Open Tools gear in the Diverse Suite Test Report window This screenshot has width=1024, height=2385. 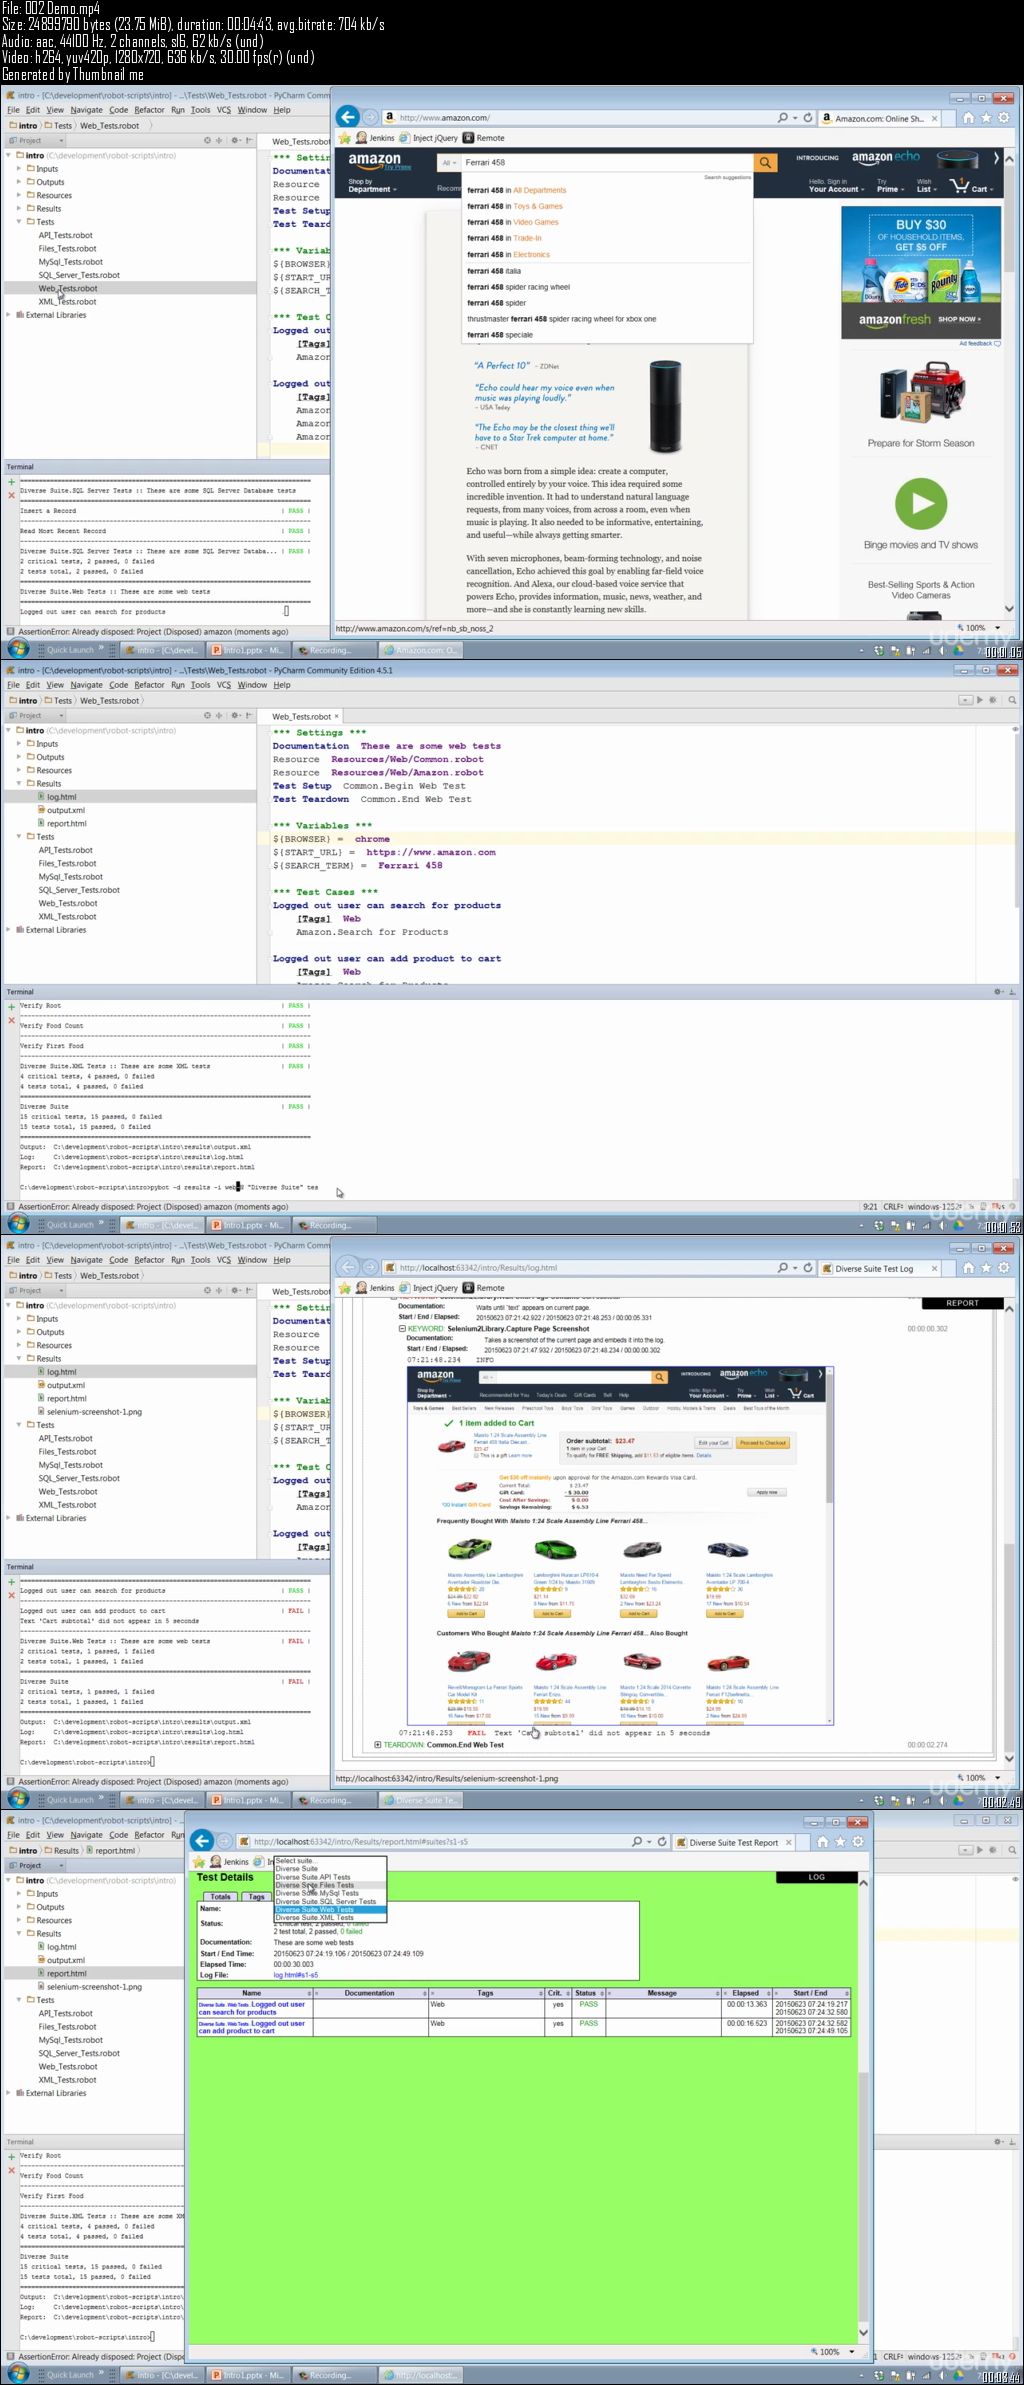(x=857, y=1841)
